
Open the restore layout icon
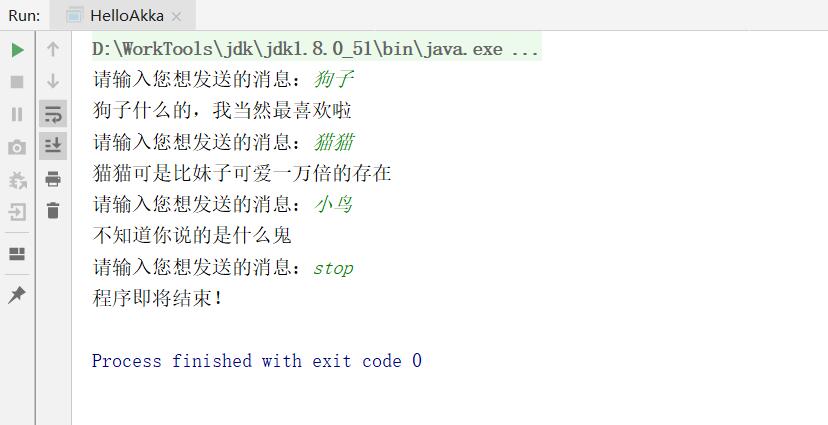click(17, 254)
